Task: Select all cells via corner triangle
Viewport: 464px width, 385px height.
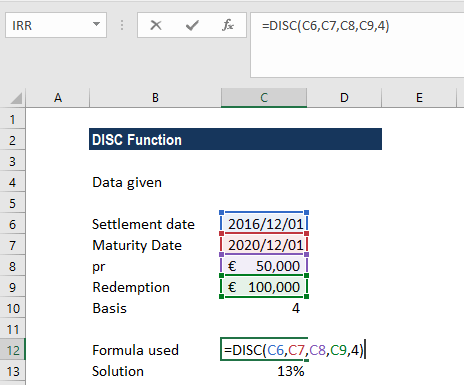Action: (x=16, y=98)
